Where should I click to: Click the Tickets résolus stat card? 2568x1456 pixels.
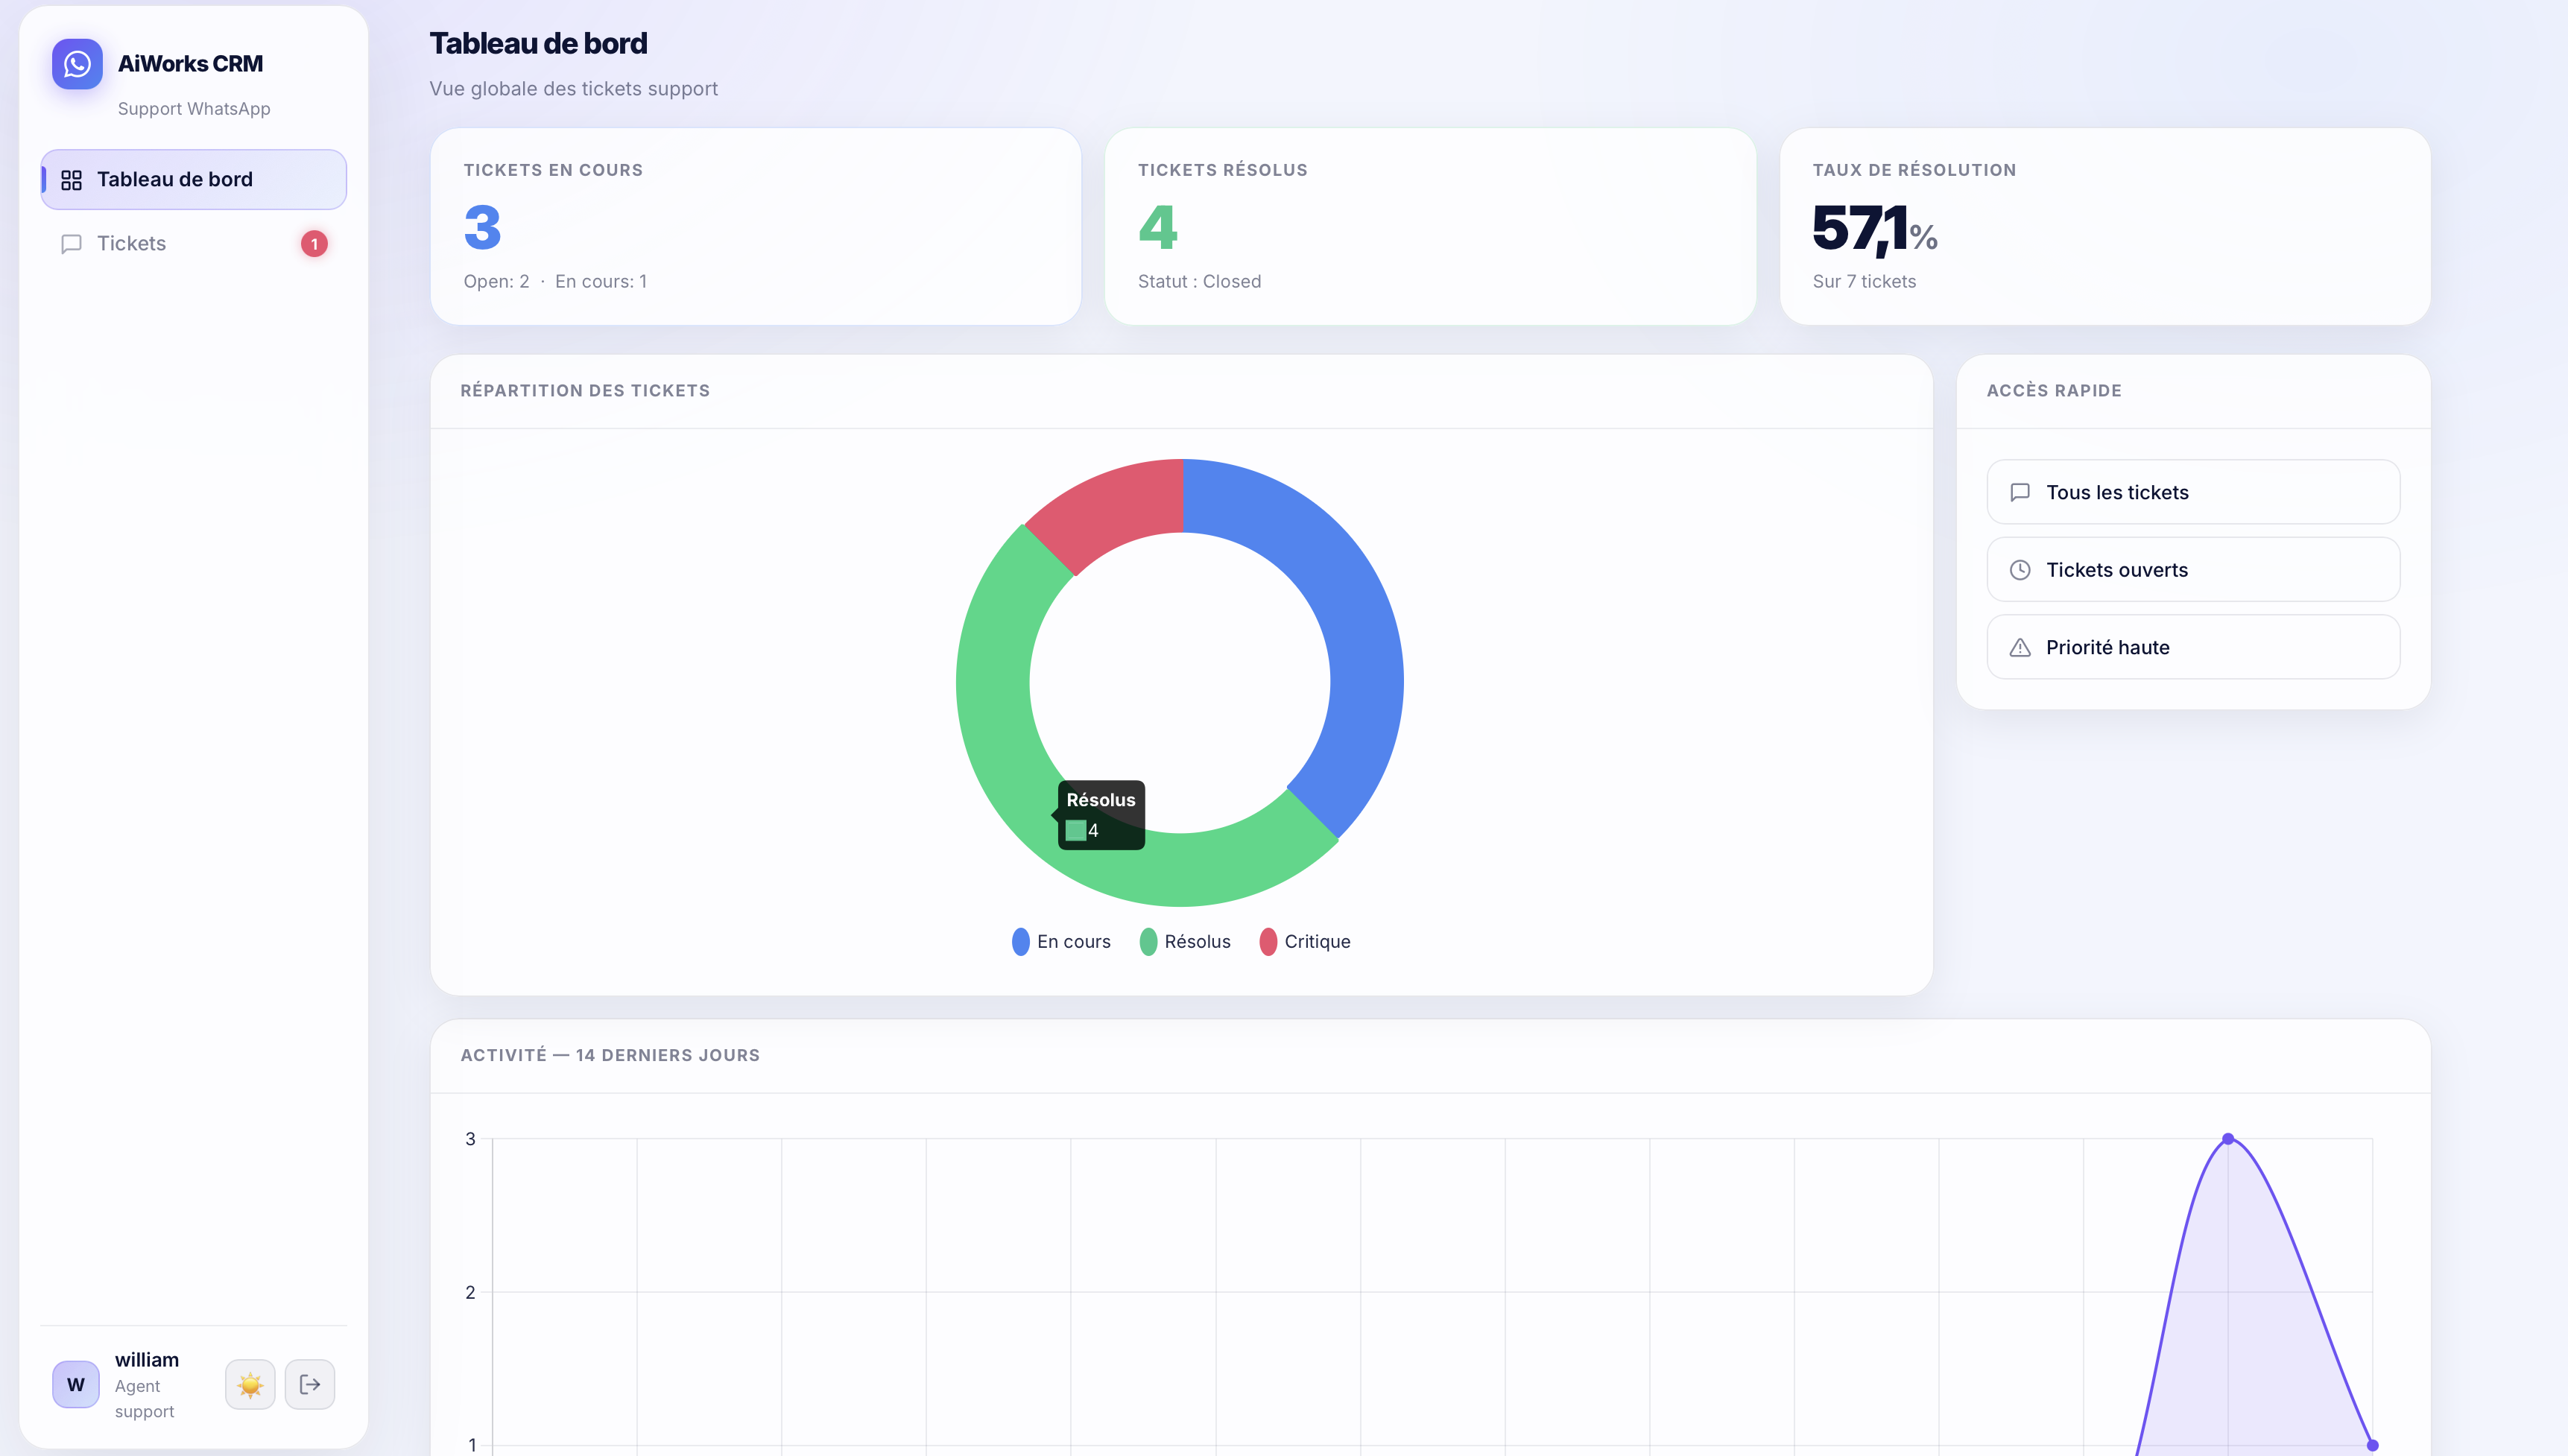point(1430,226)
